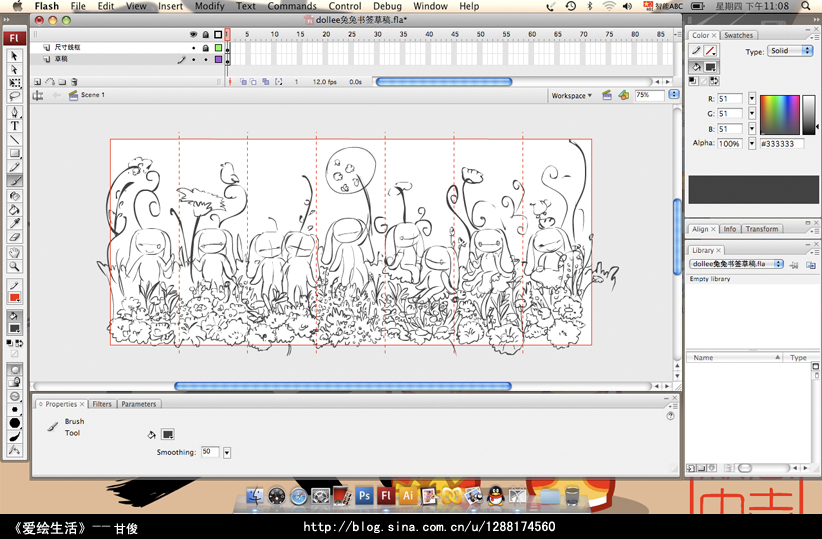
Task: Select the Line tool
Action: 14,139
